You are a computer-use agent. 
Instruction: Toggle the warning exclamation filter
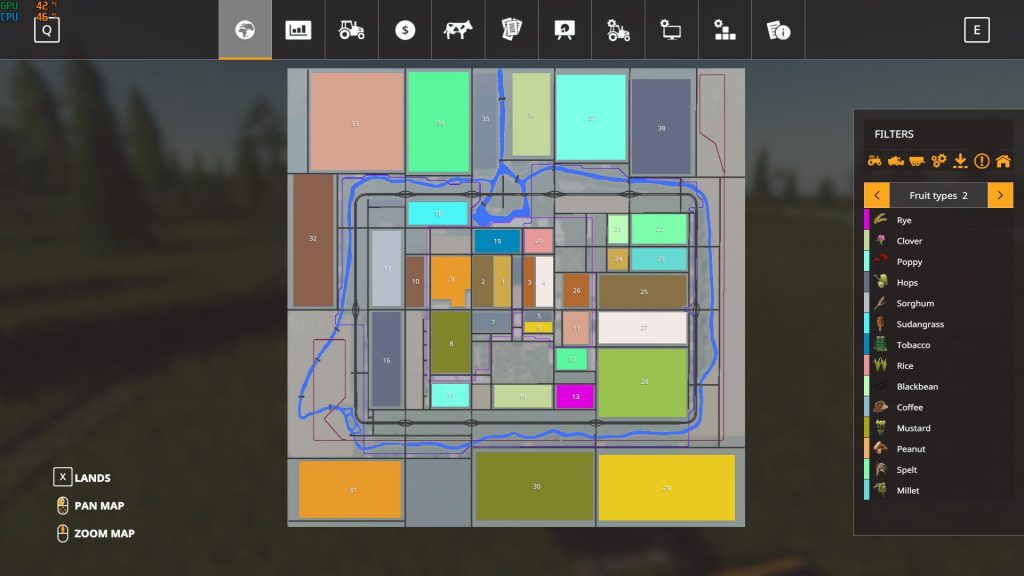pyautogui.click(x=982, y=161)
